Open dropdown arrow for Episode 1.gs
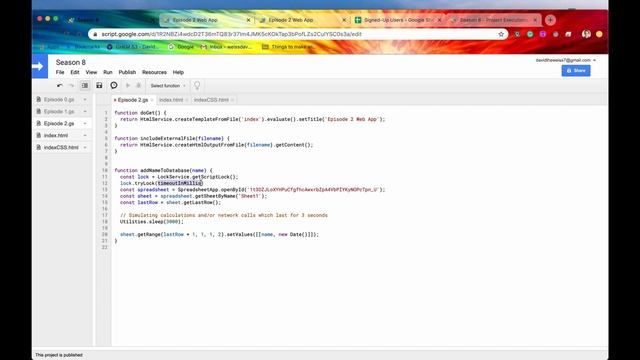 click(85, 111)
